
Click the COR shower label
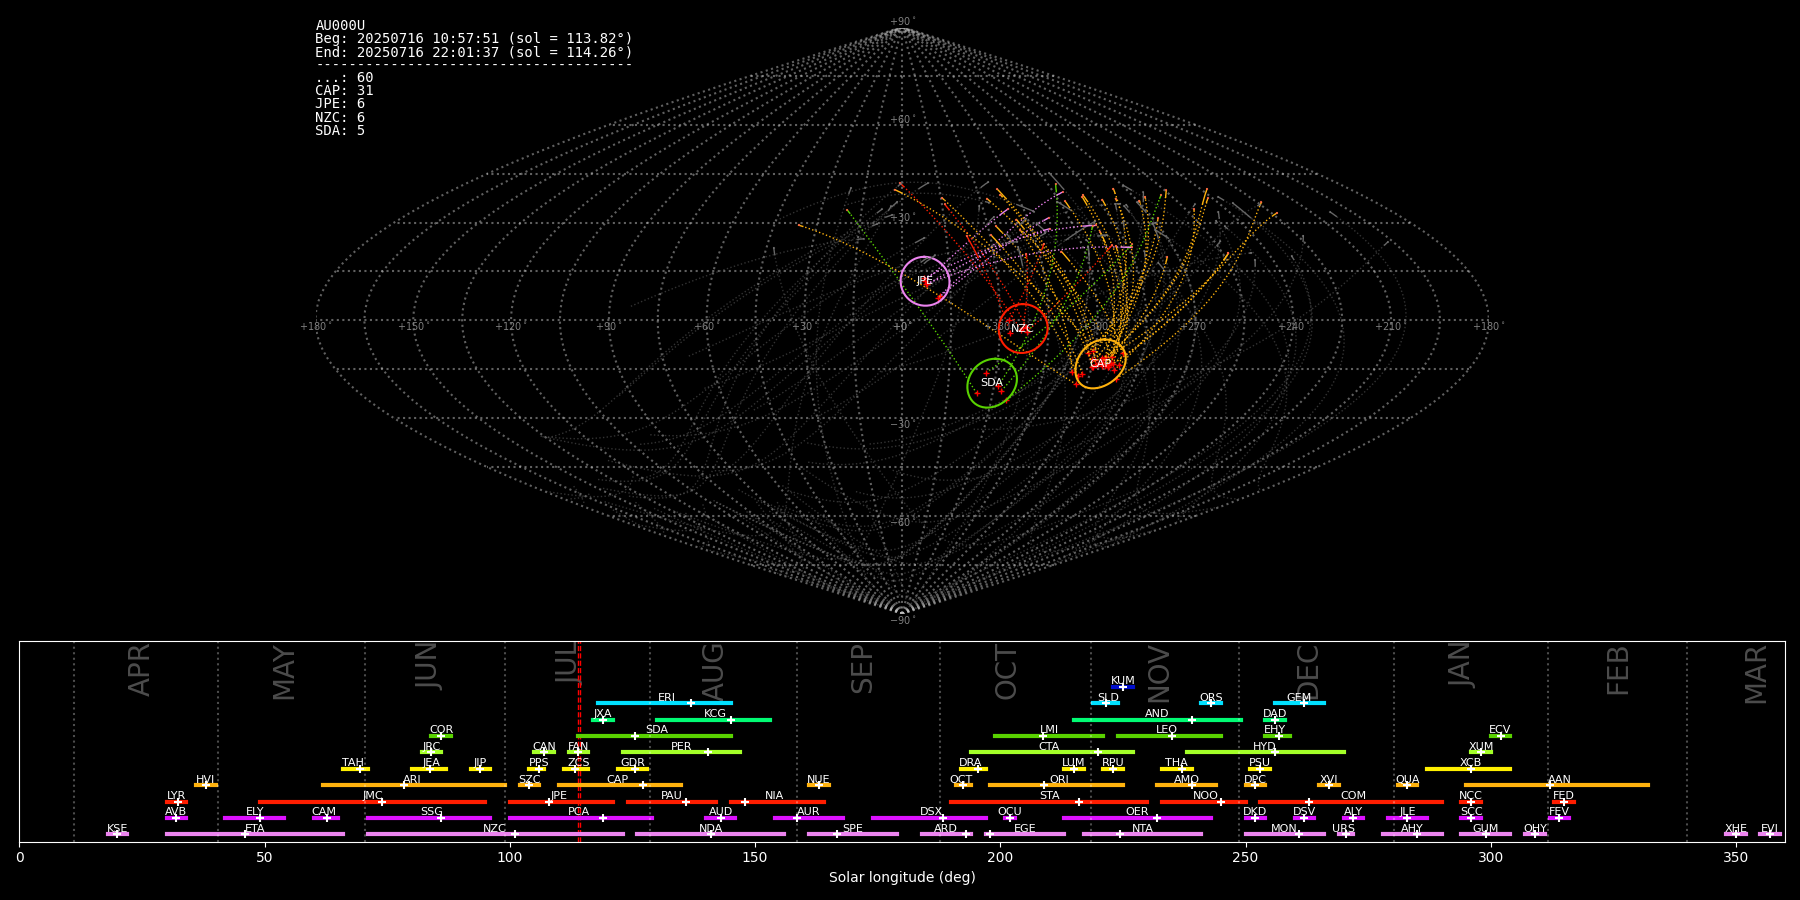[441, 730]
